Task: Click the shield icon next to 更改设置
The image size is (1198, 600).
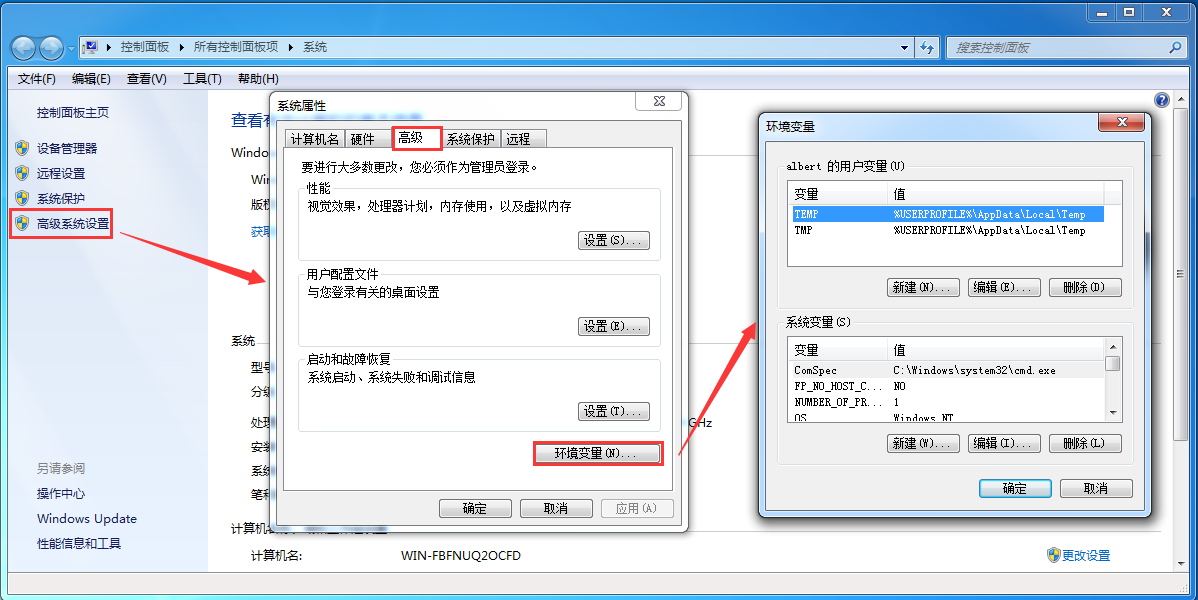Action: pos(1054,556)
